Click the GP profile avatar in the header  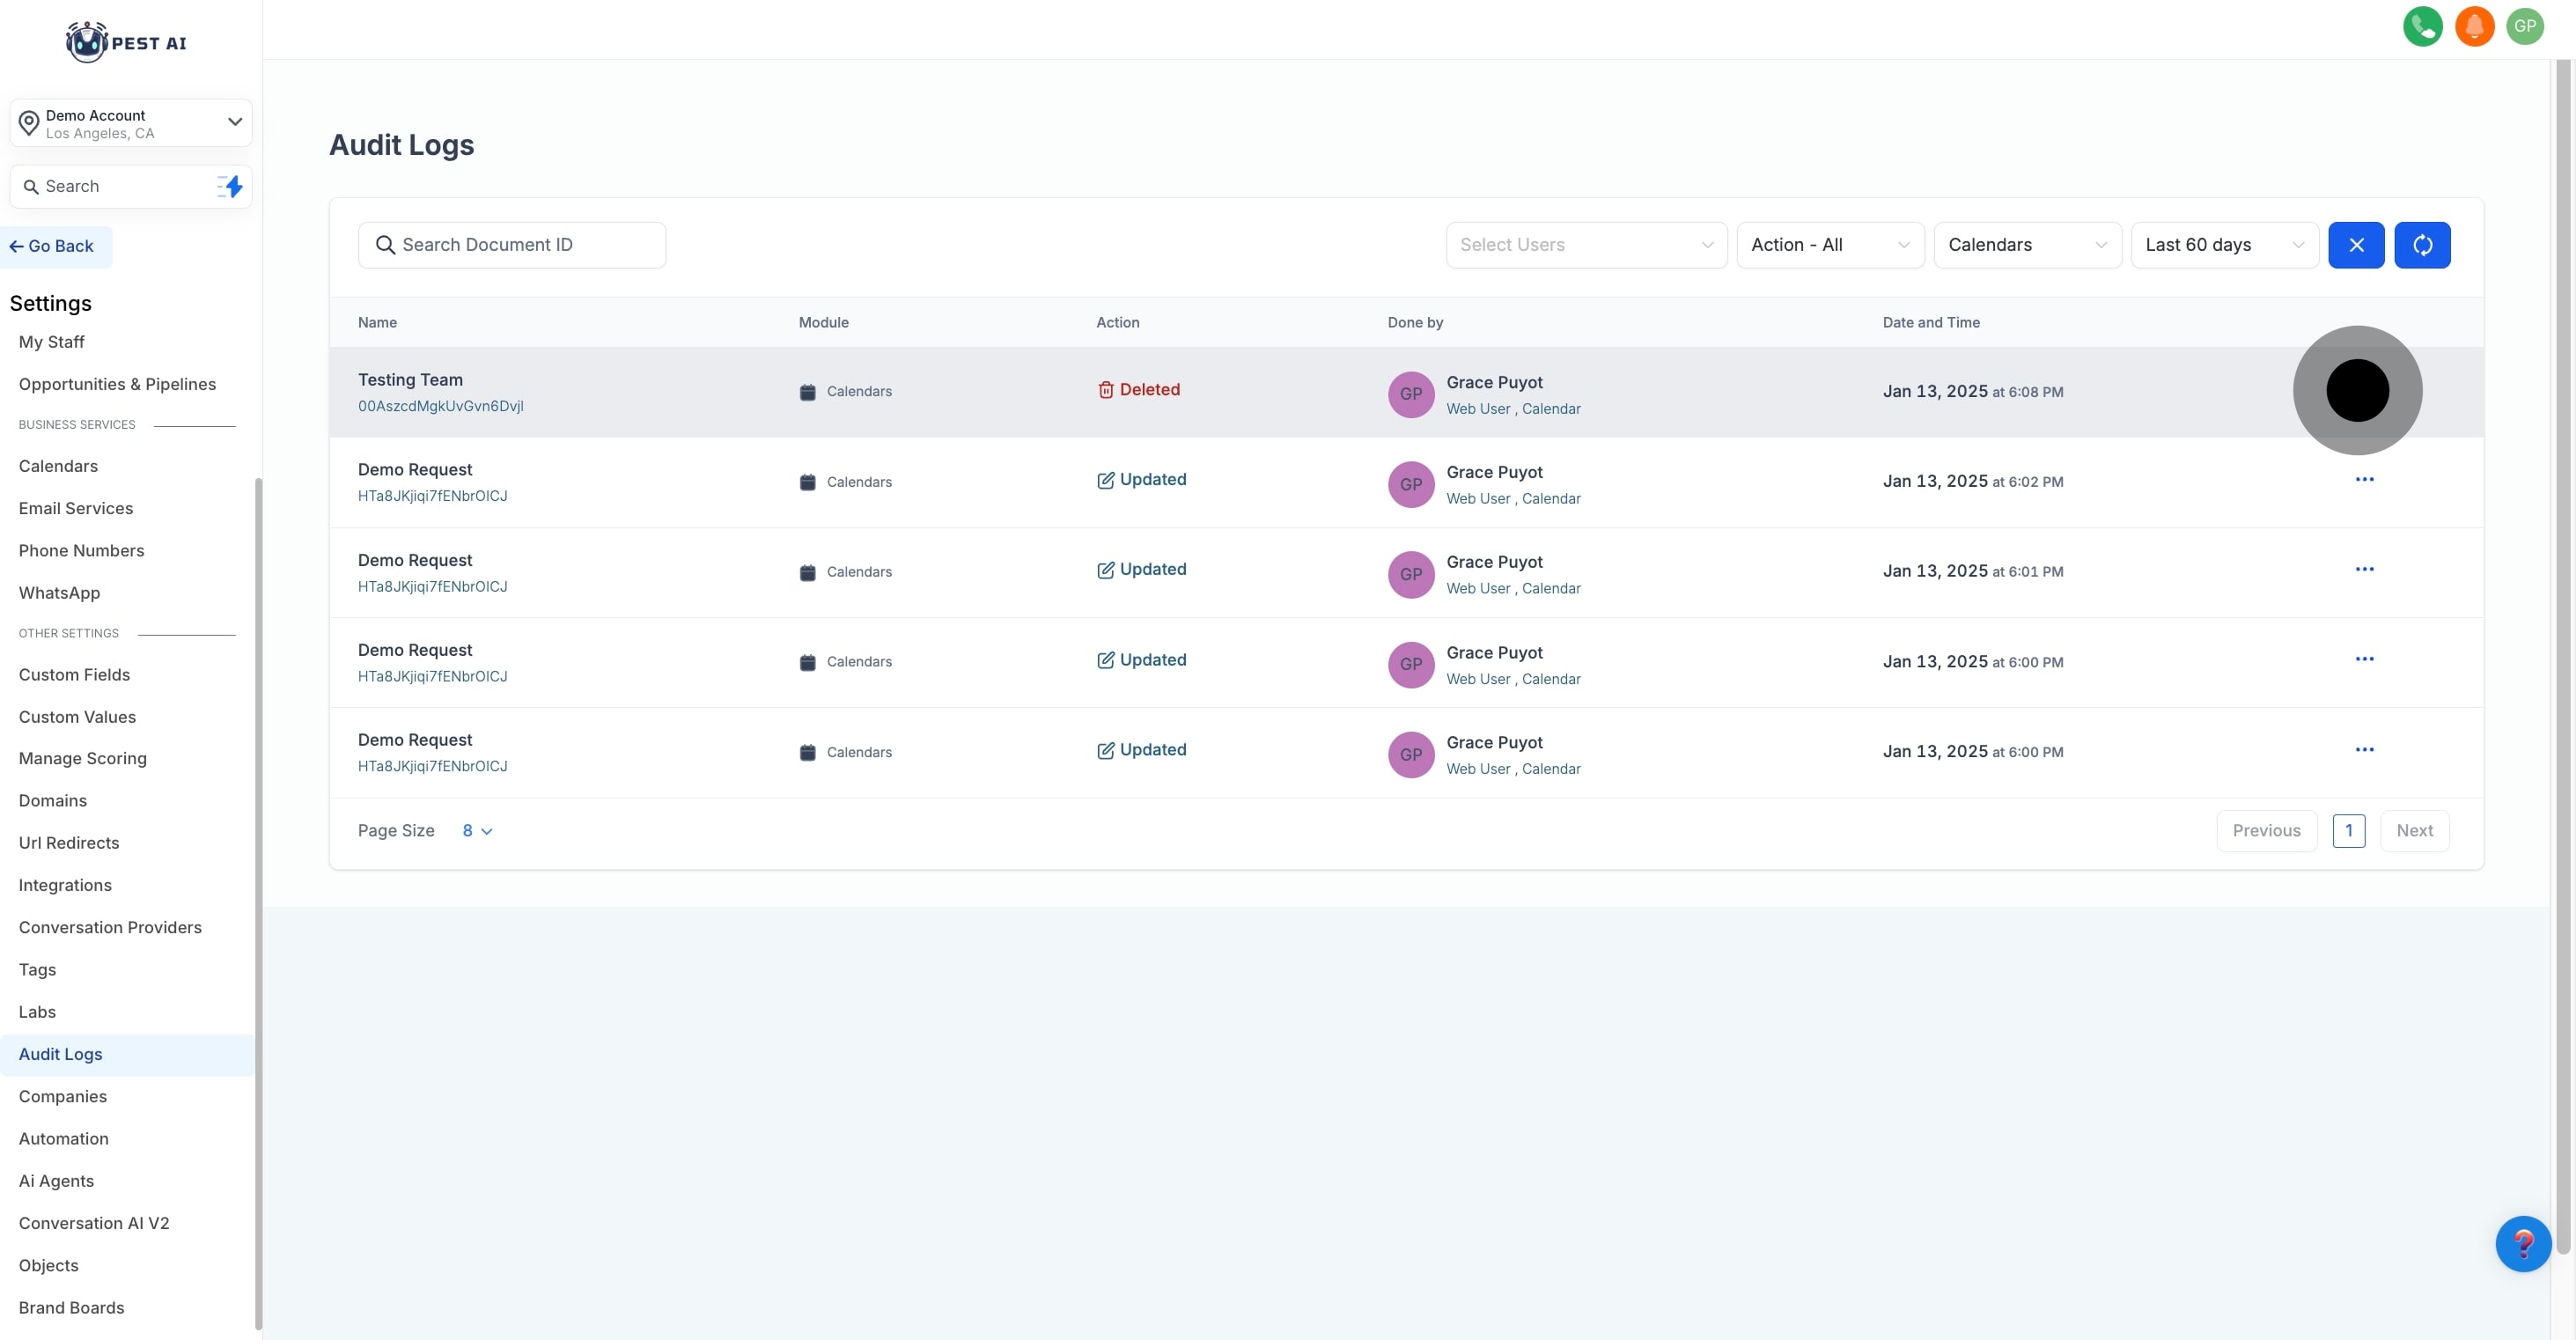click(x=2525, y=27)
